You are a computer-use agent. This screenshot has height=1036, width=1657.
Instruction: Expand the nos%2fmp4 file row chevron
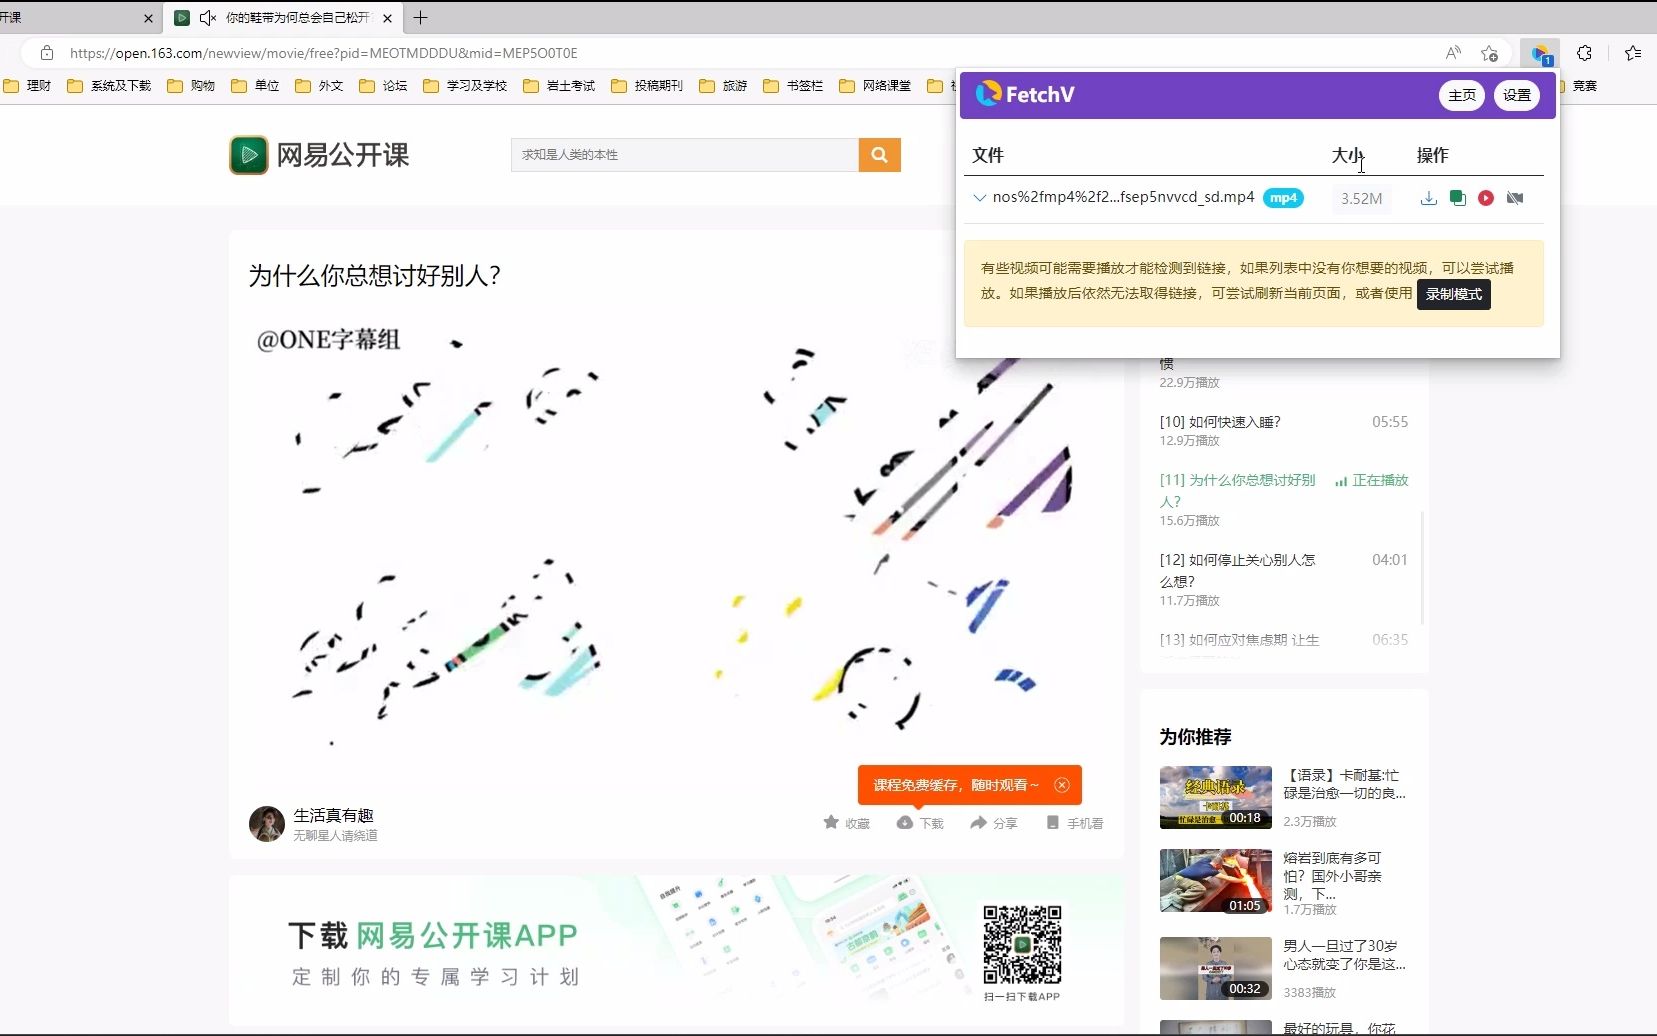coord(979,197)
